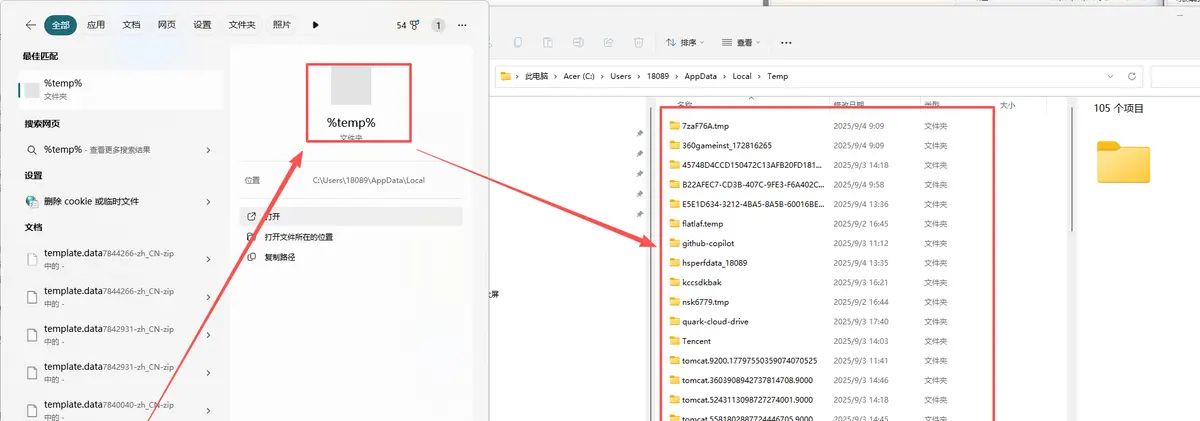This screenshot has height=421, width=1200.
Task: Click the Explorer search box
Action: (x=1175, y=76)
